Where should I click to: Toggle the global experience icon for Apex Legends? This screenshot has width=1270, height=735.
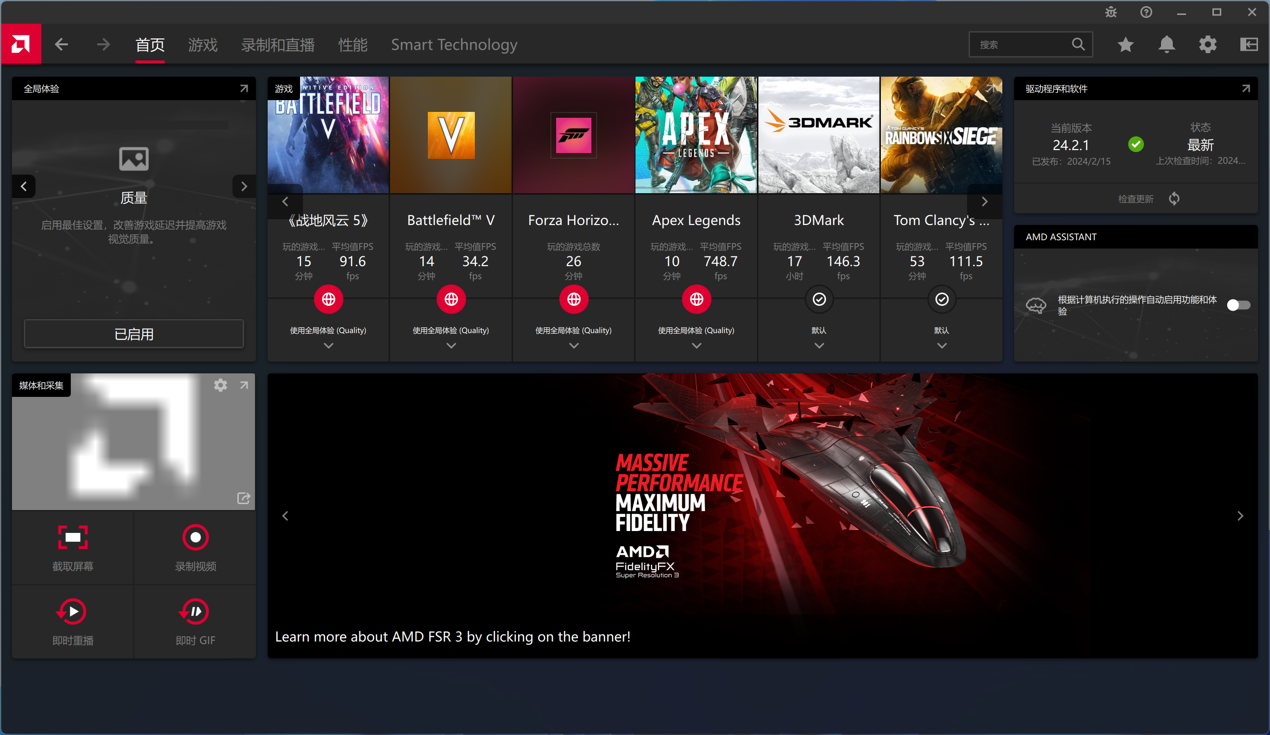(696, 299)
